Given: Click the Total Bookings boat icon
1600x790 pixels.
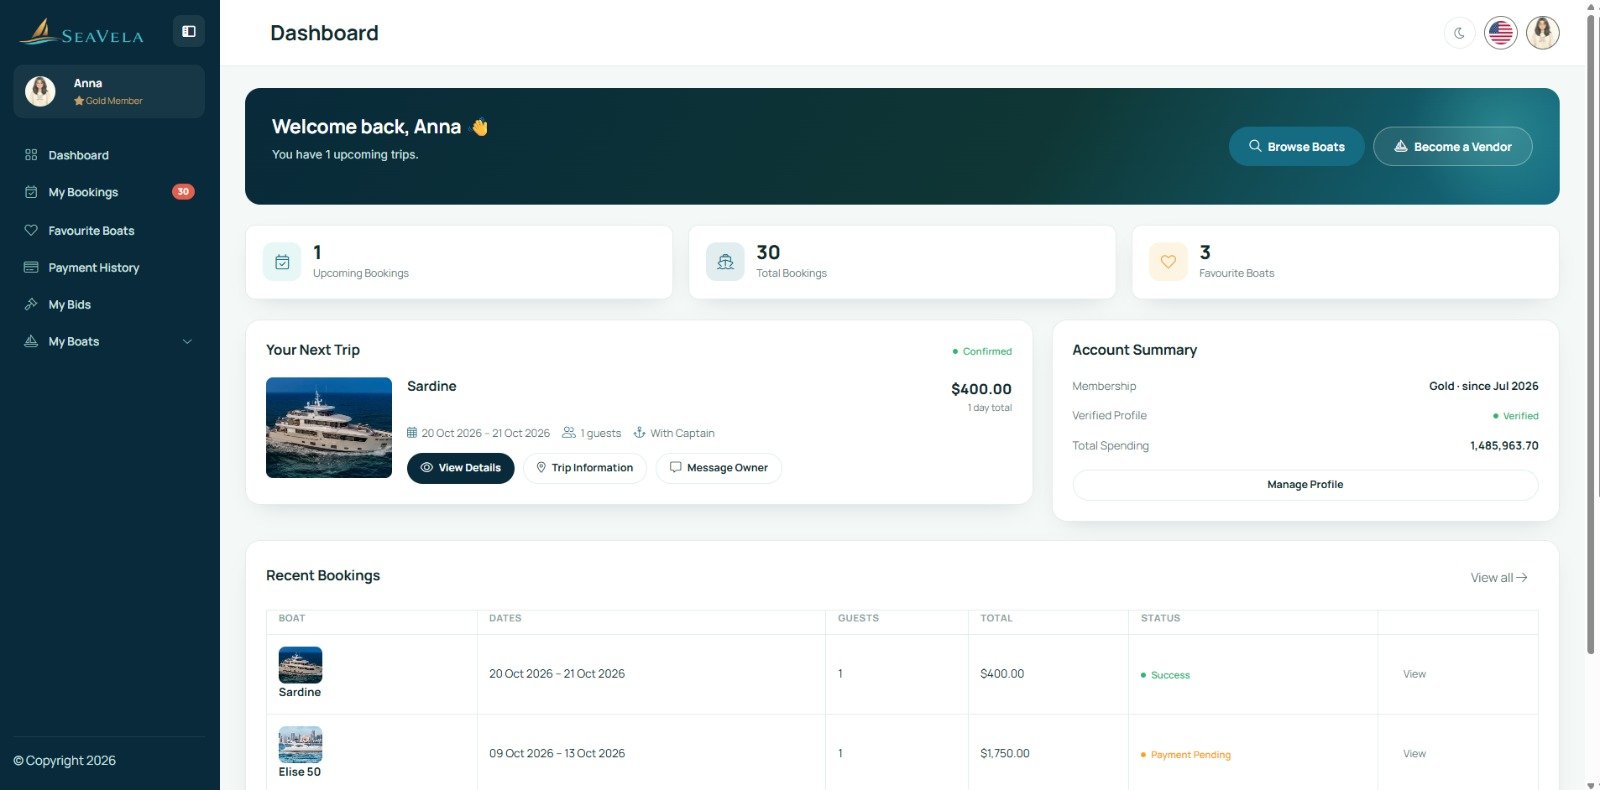Looking at the screenshot, I should coord(725,262).
